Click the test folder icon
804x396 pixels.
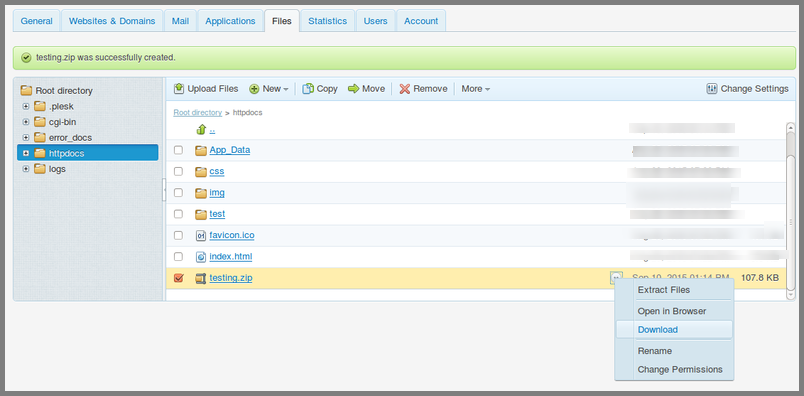coord(200,214)
